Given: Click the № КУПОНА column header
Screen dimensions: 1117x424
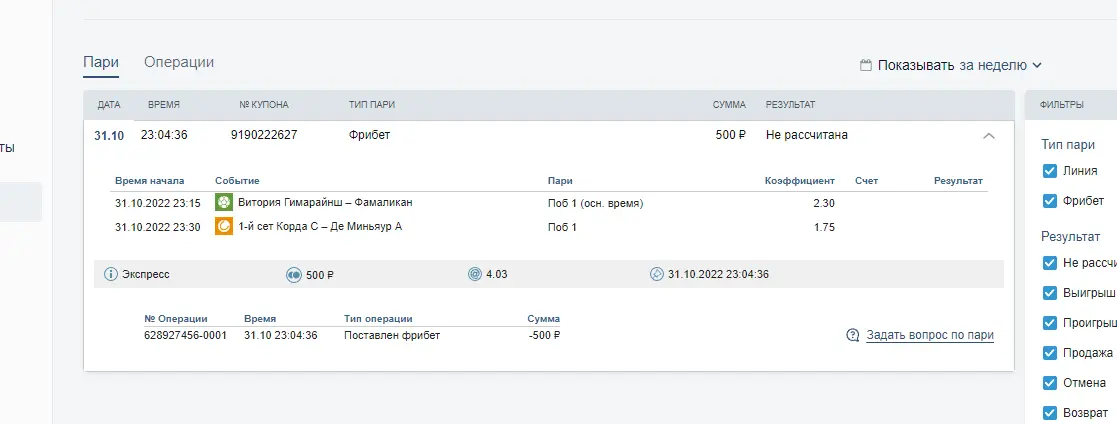Looking at the screenshot, I should tap(264, 105).
